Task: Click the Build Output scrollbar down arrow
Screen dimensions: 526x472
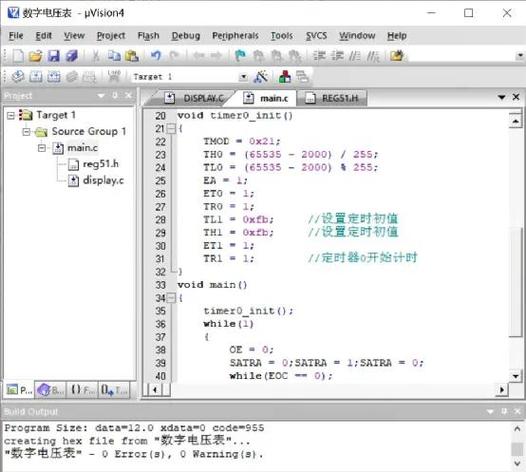Action: (517, 463)
